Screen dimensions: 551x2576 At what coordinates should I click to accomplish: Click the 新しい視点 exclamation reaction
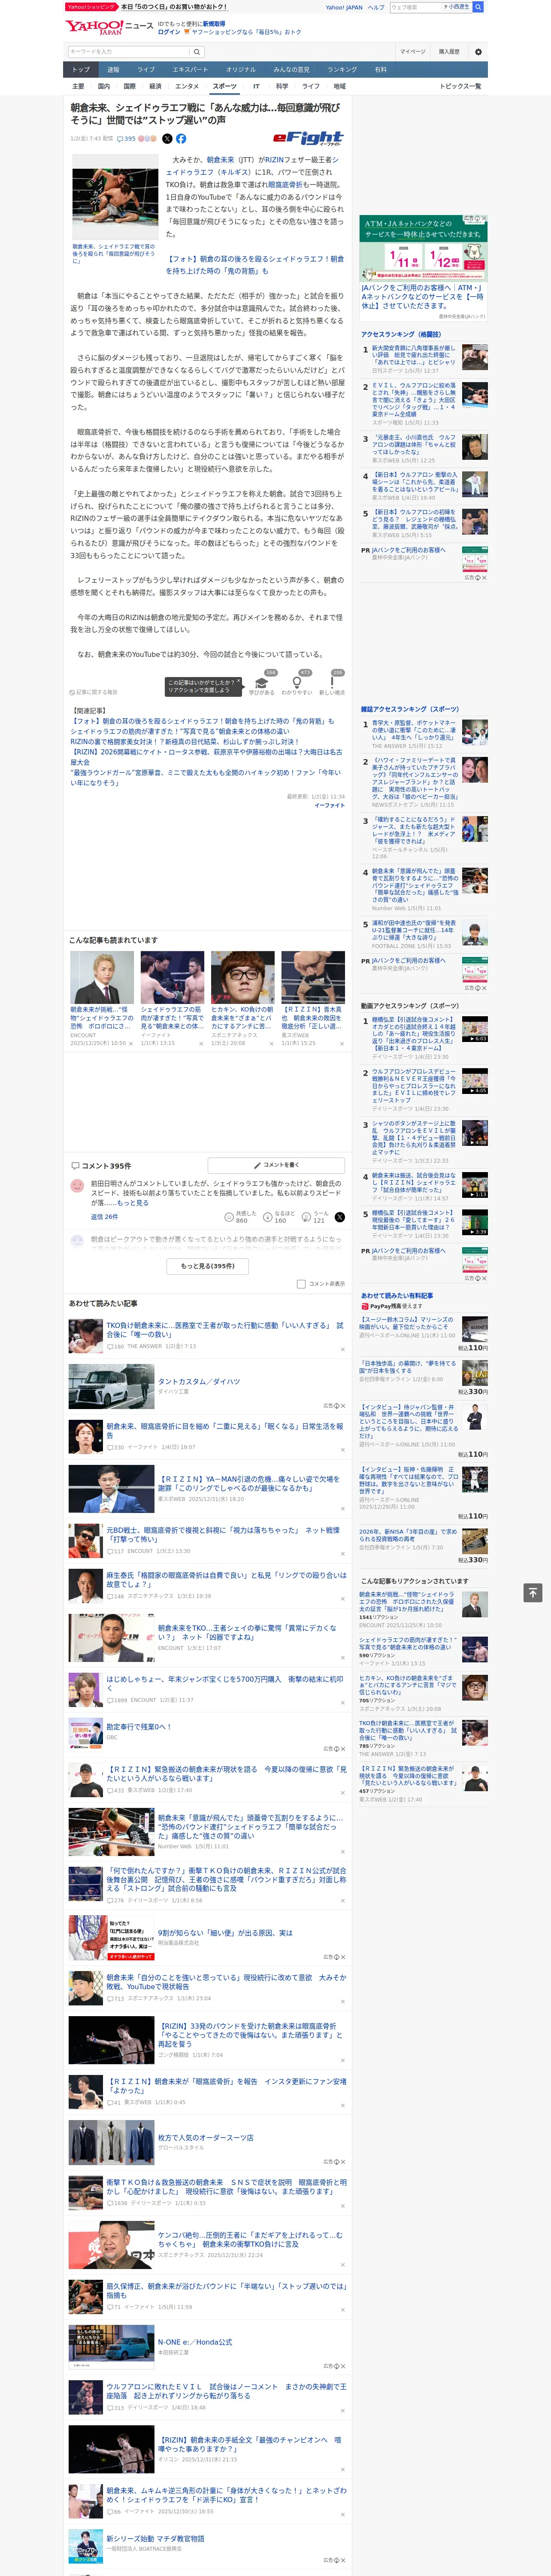pos(332,684)
